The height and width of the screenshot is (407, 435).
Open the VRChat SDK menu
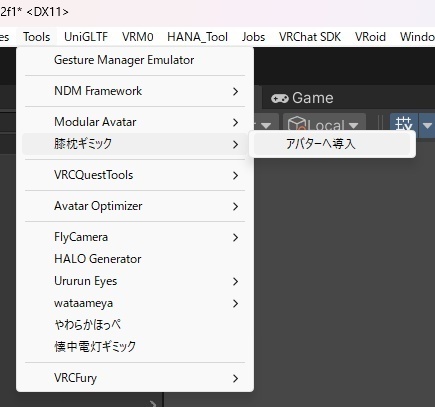[x=310, y=37]
